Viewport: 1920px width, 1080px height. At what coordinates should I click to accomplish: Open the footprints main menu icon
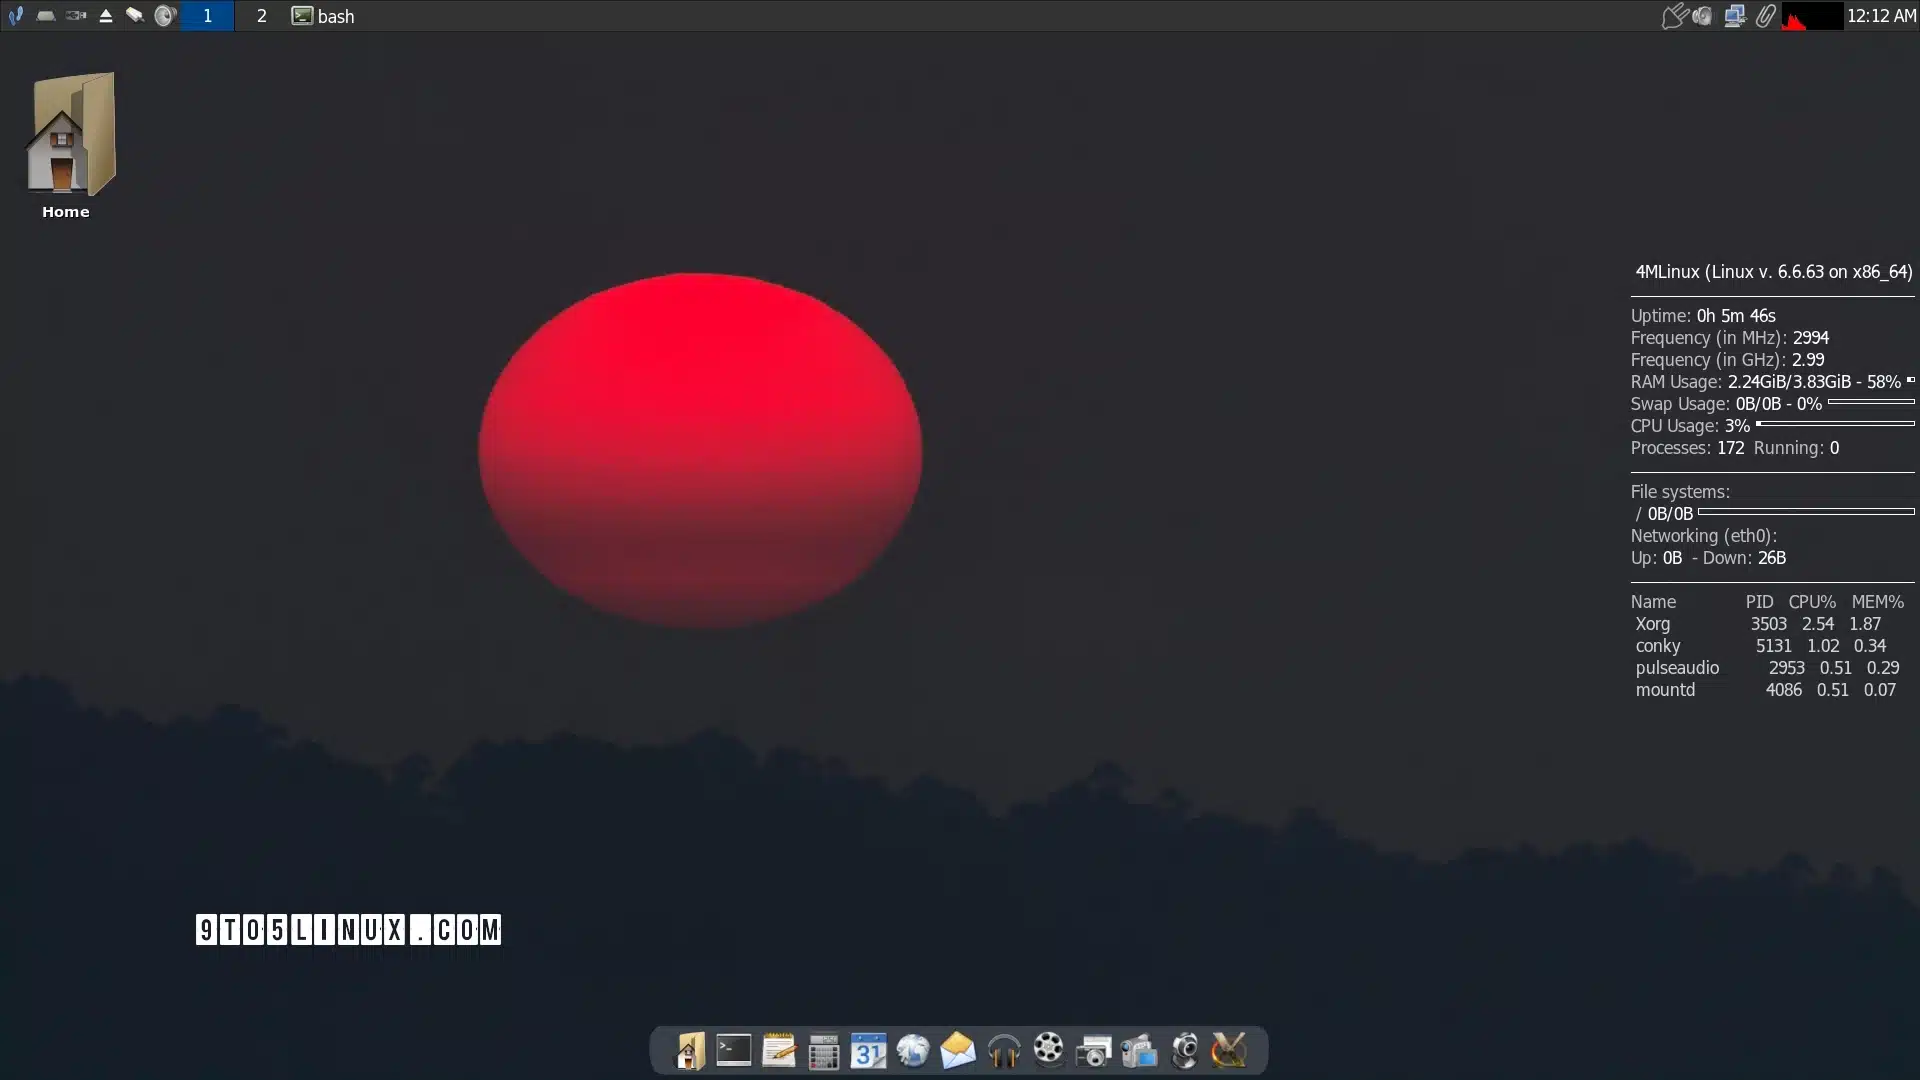pyautogui.click(x=15, y=16)
